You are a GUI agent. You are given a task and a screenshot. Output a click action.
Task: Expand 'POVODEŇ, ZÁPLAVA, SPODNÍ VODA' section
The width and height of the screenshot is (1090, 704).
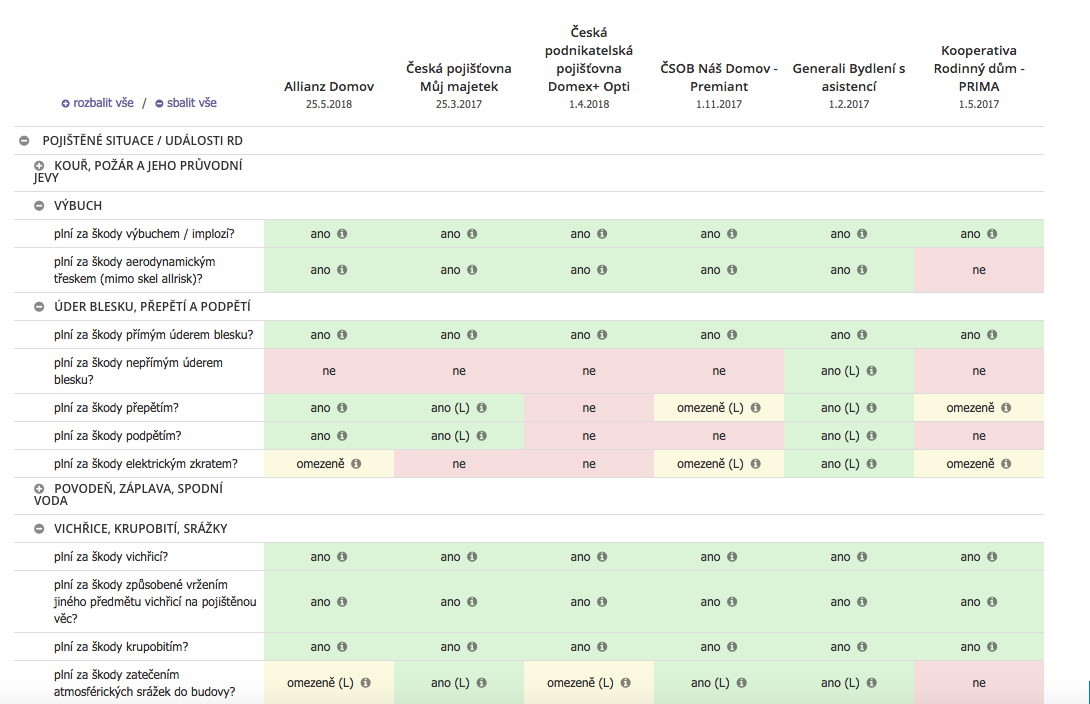tap(39, 489)
